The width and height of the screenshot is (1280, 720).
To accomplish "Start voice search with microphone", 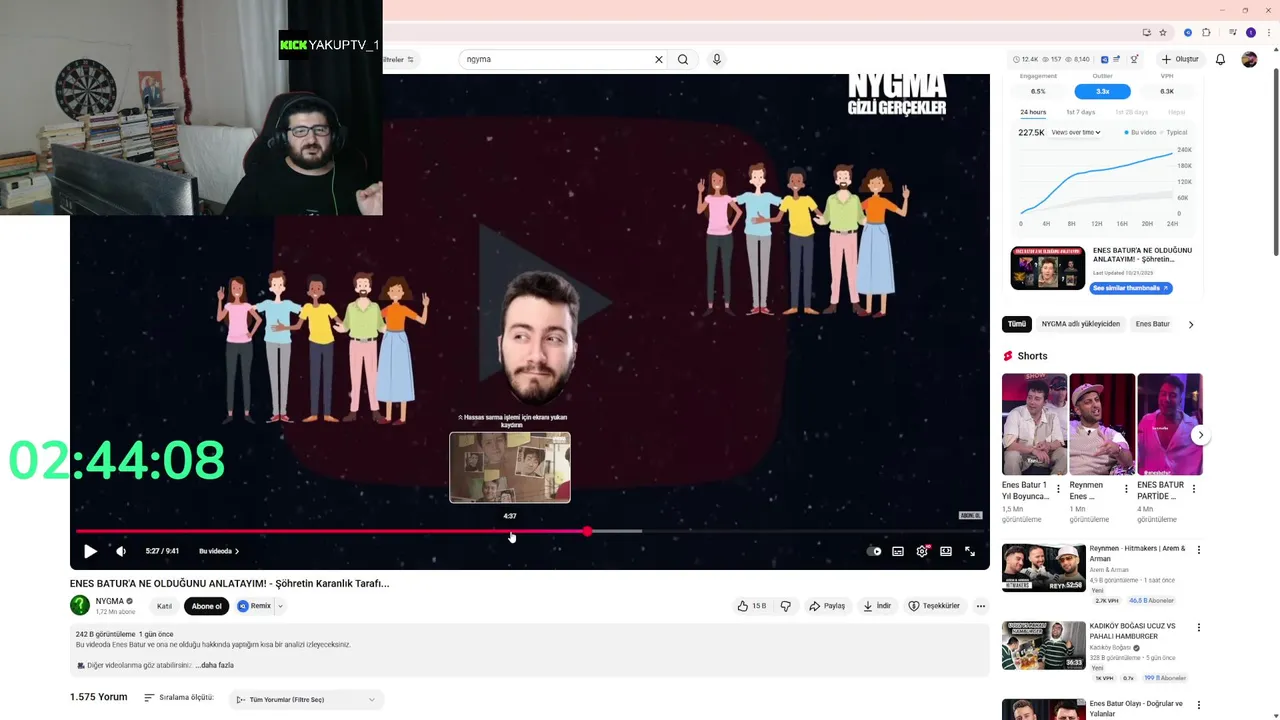I will pyautogui.click(x=716, y=59).
